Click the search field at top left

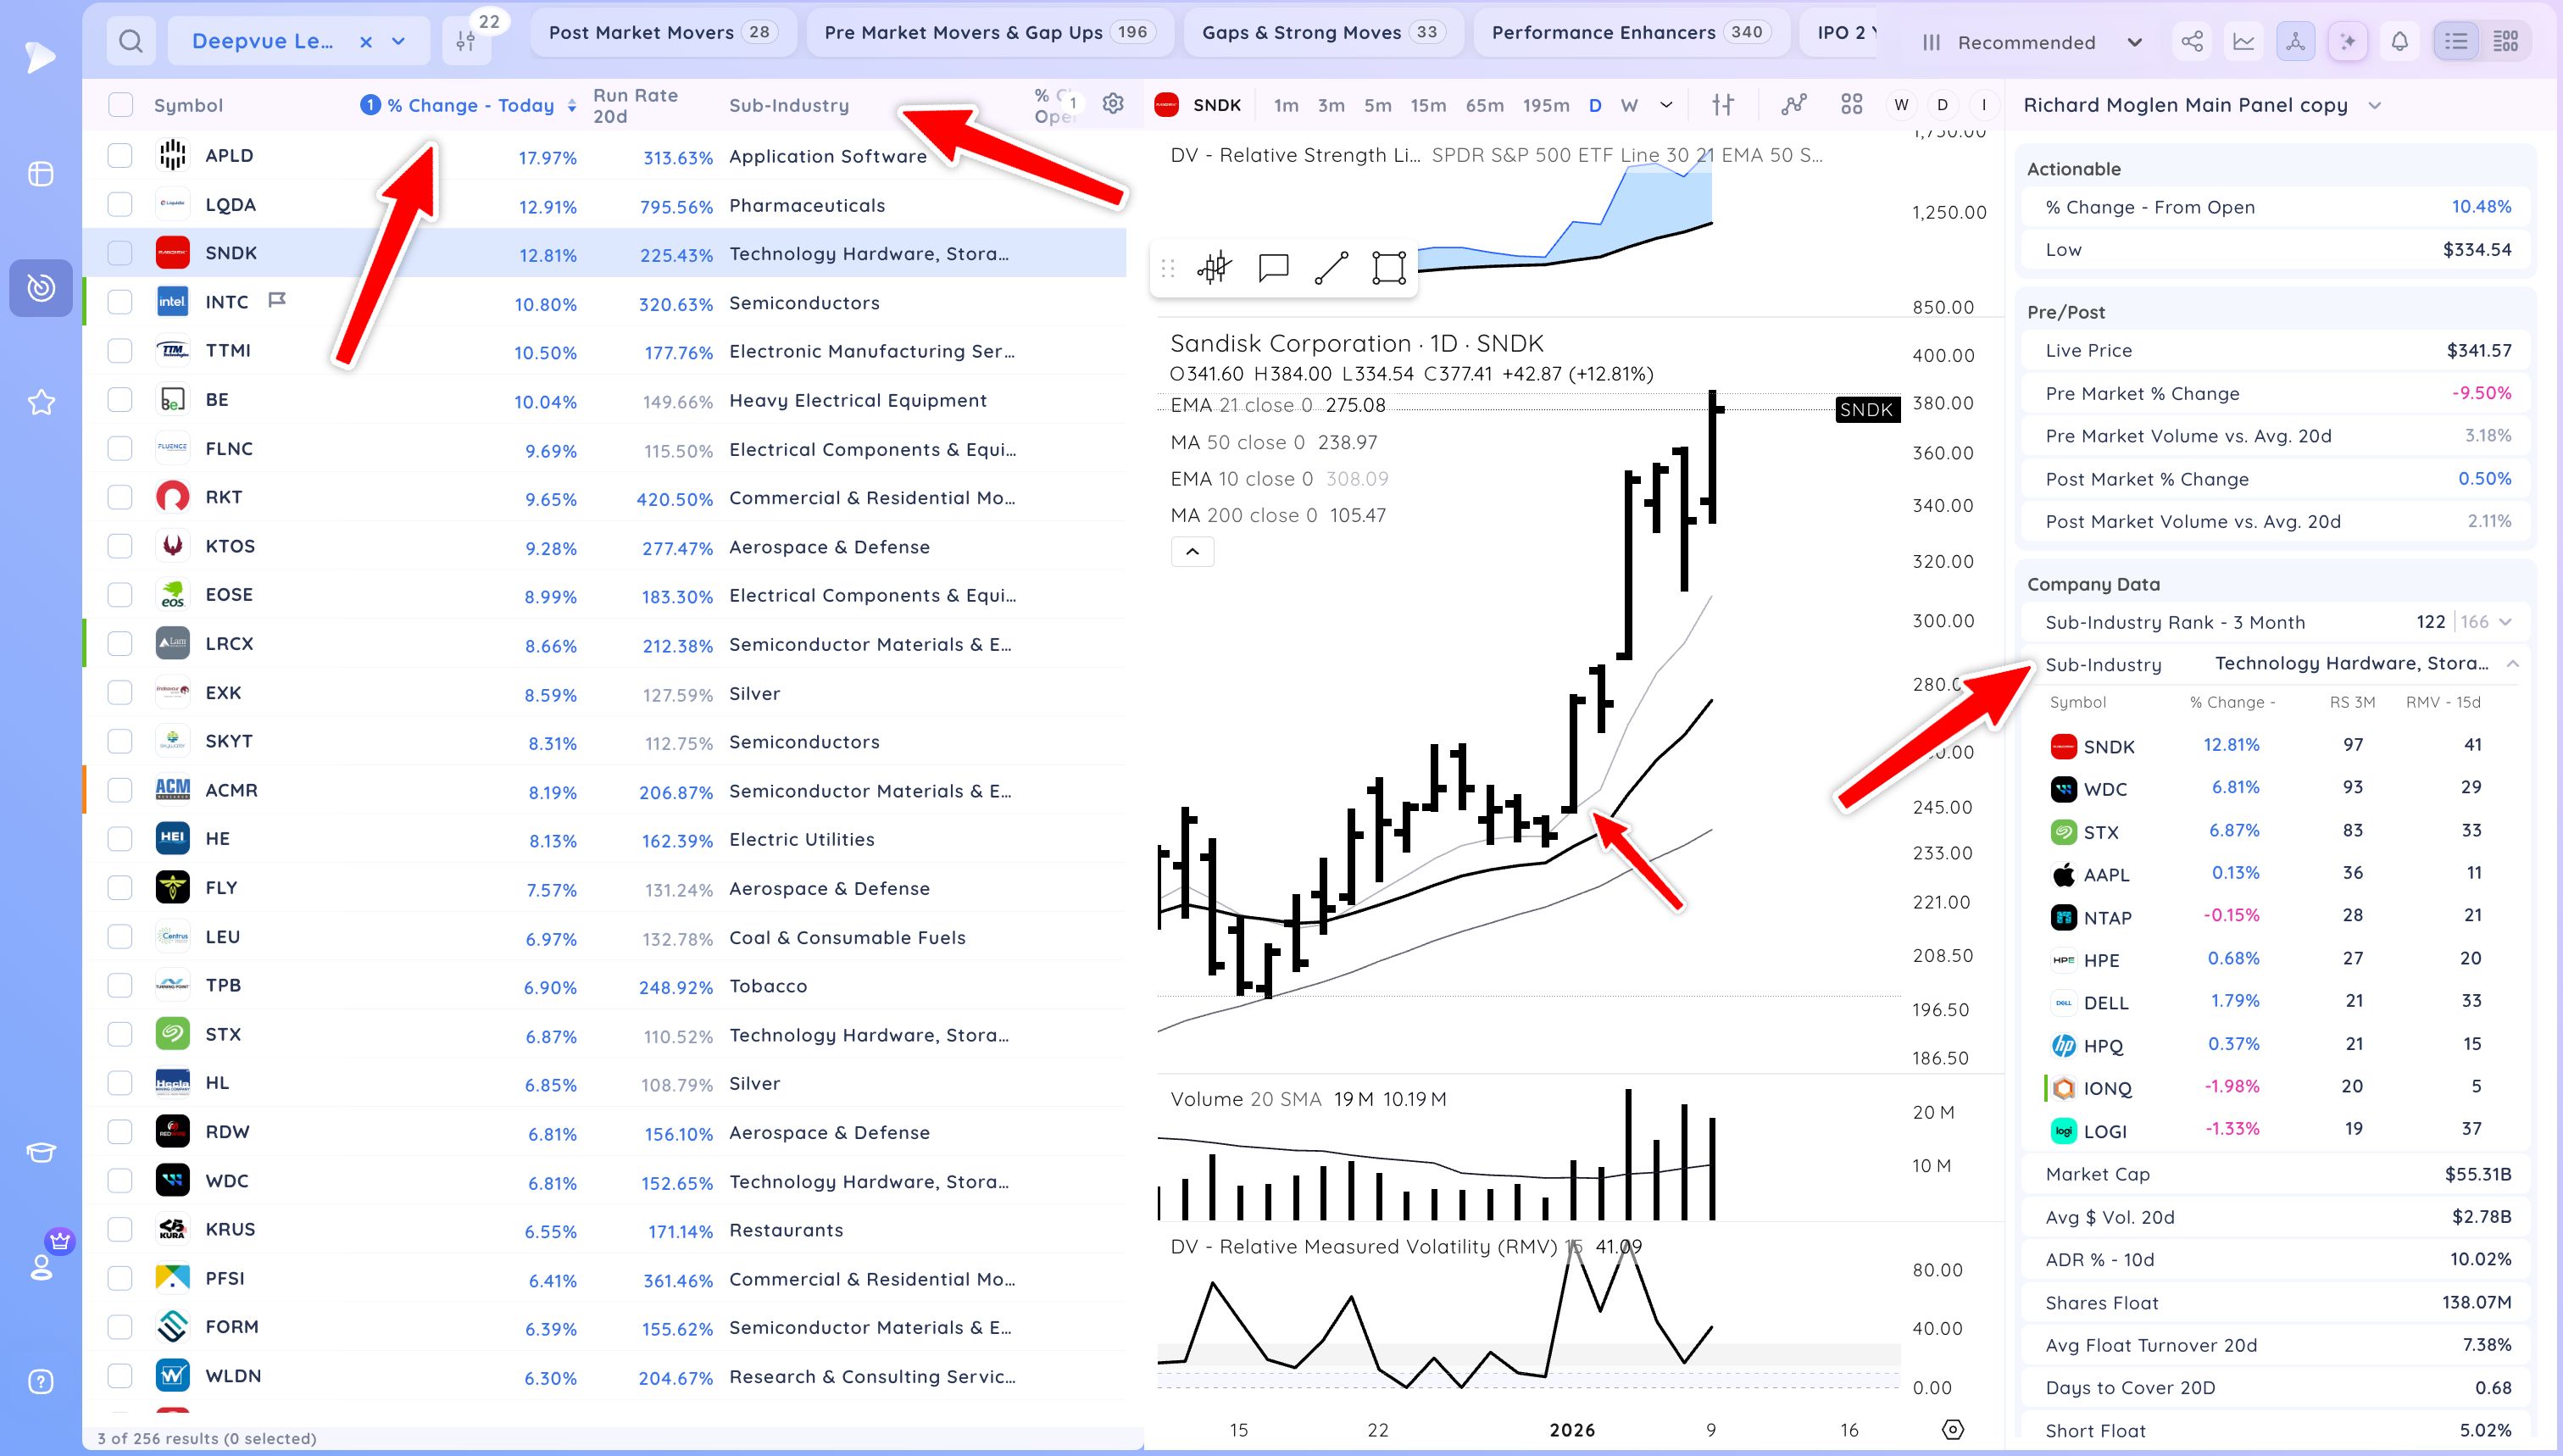tap(131, 41)
